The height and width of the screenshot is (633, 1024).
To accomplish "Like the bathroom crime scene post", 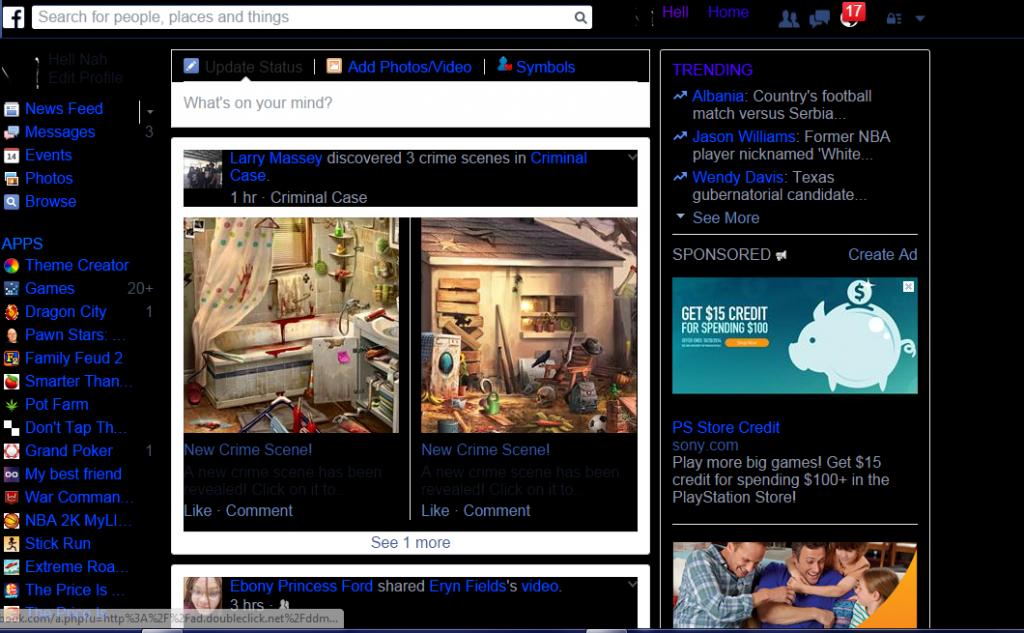I will tap(198, 511).
